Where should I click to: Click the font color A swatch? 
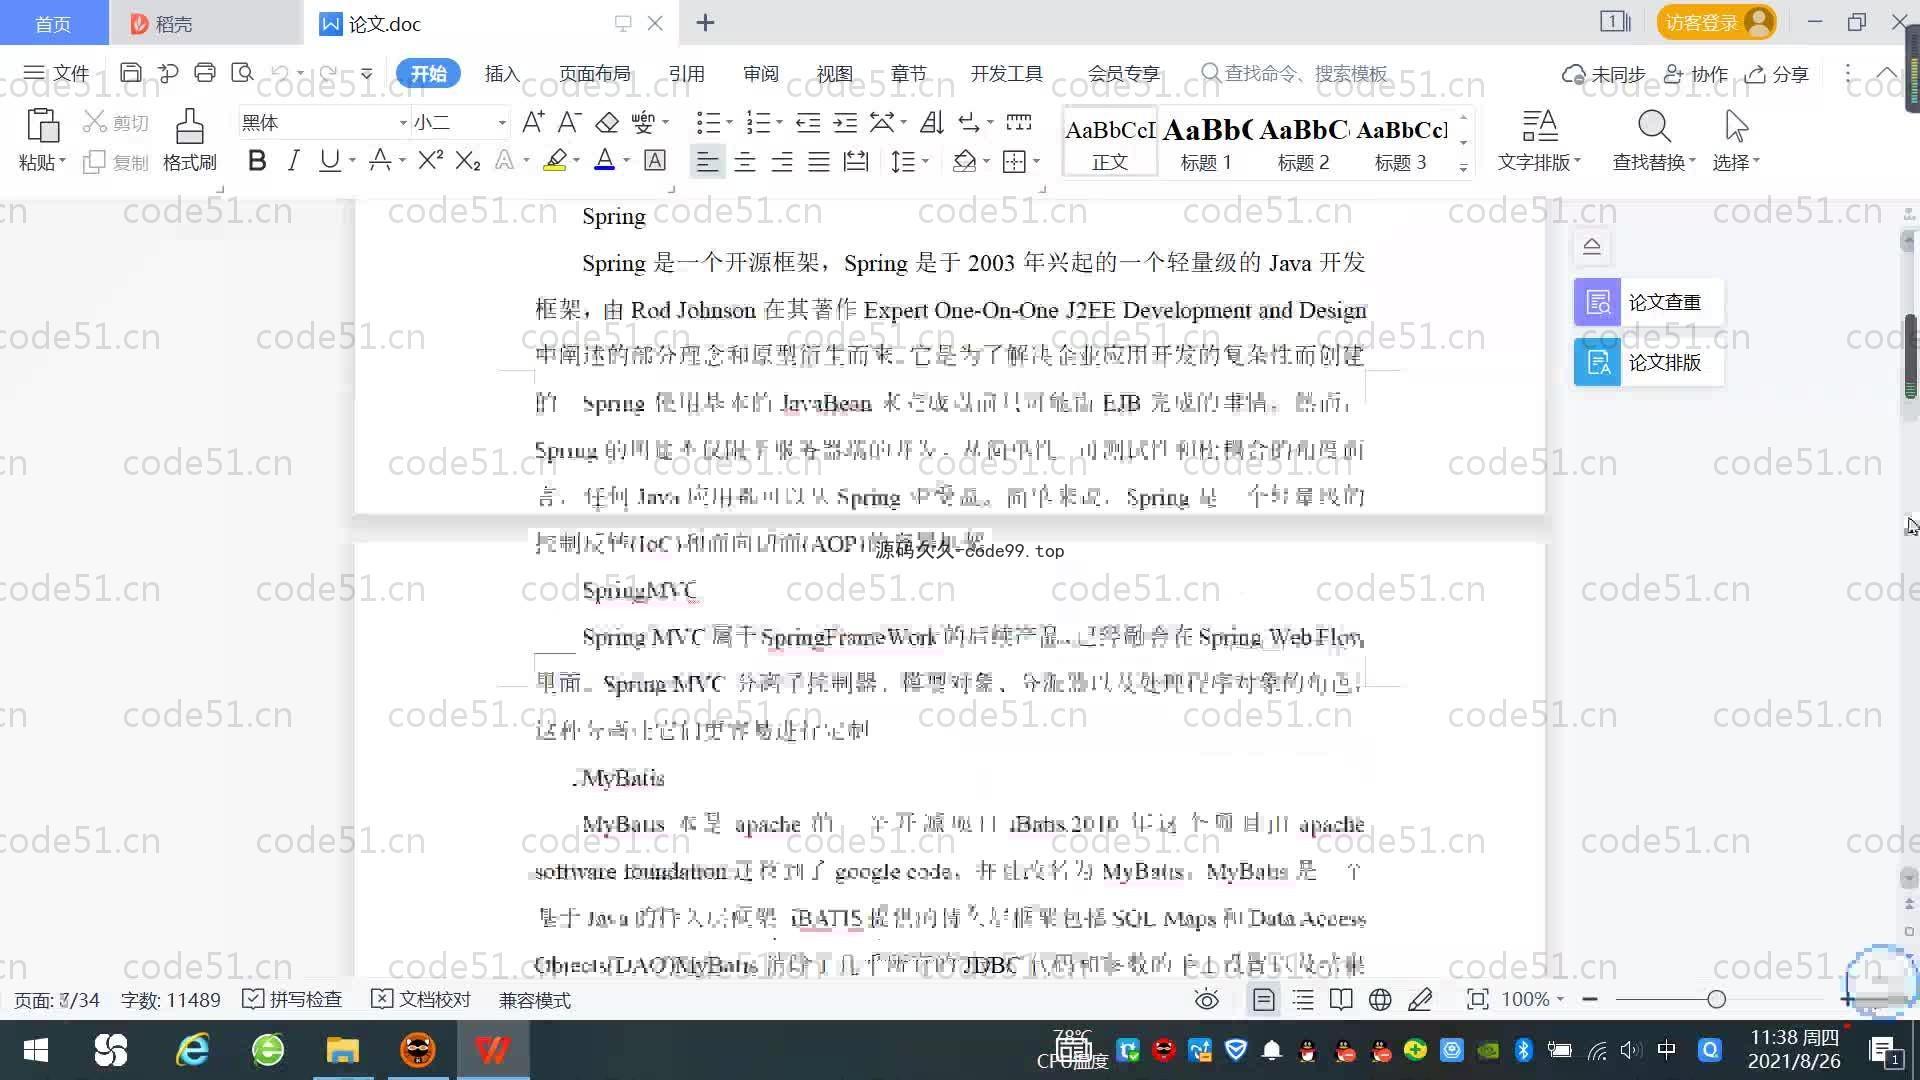coord(604,161)
